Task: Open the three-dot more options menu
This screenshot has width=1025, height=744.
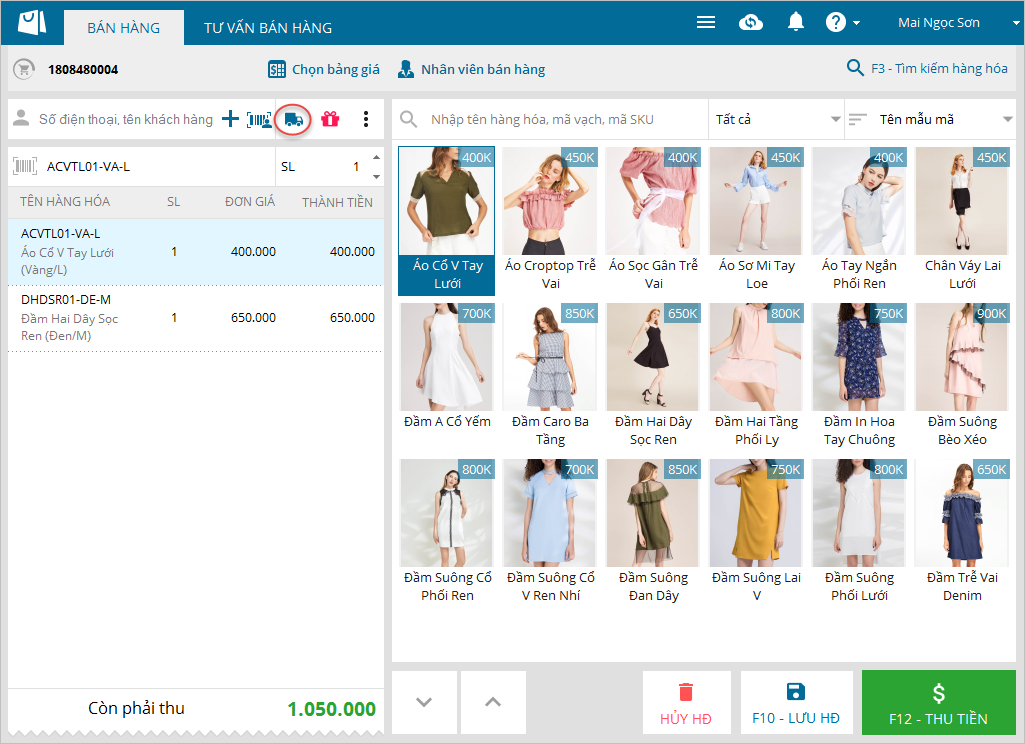Action: coord(366,119)
